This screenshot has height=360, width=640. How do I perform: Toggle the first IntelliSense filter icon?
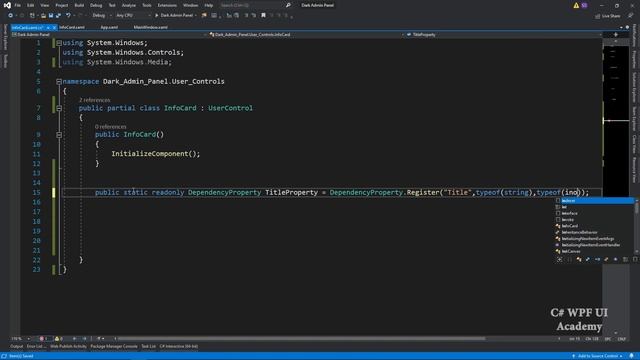[x=560, y=259]
